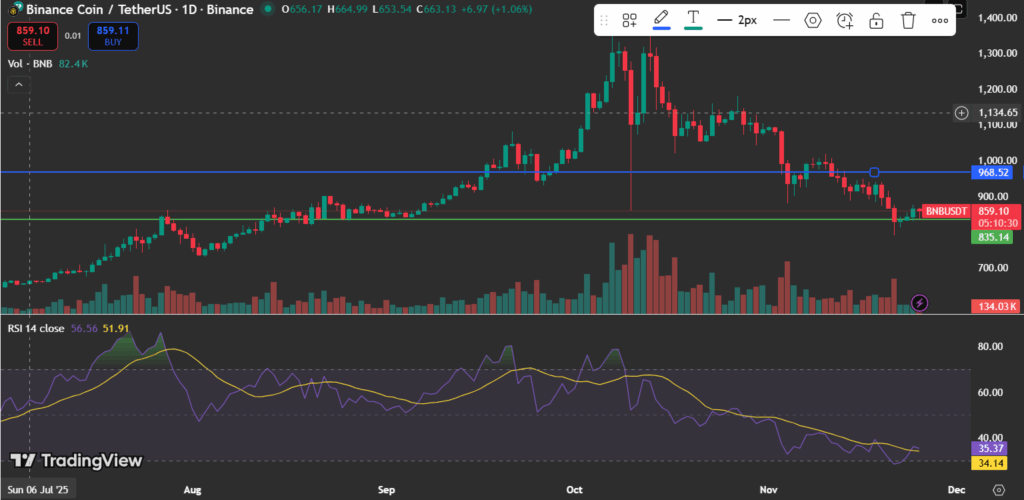This screenshot has width=1024, height=500.
Task: Click the Oct label on time axis
Action: tap(575, 489)
